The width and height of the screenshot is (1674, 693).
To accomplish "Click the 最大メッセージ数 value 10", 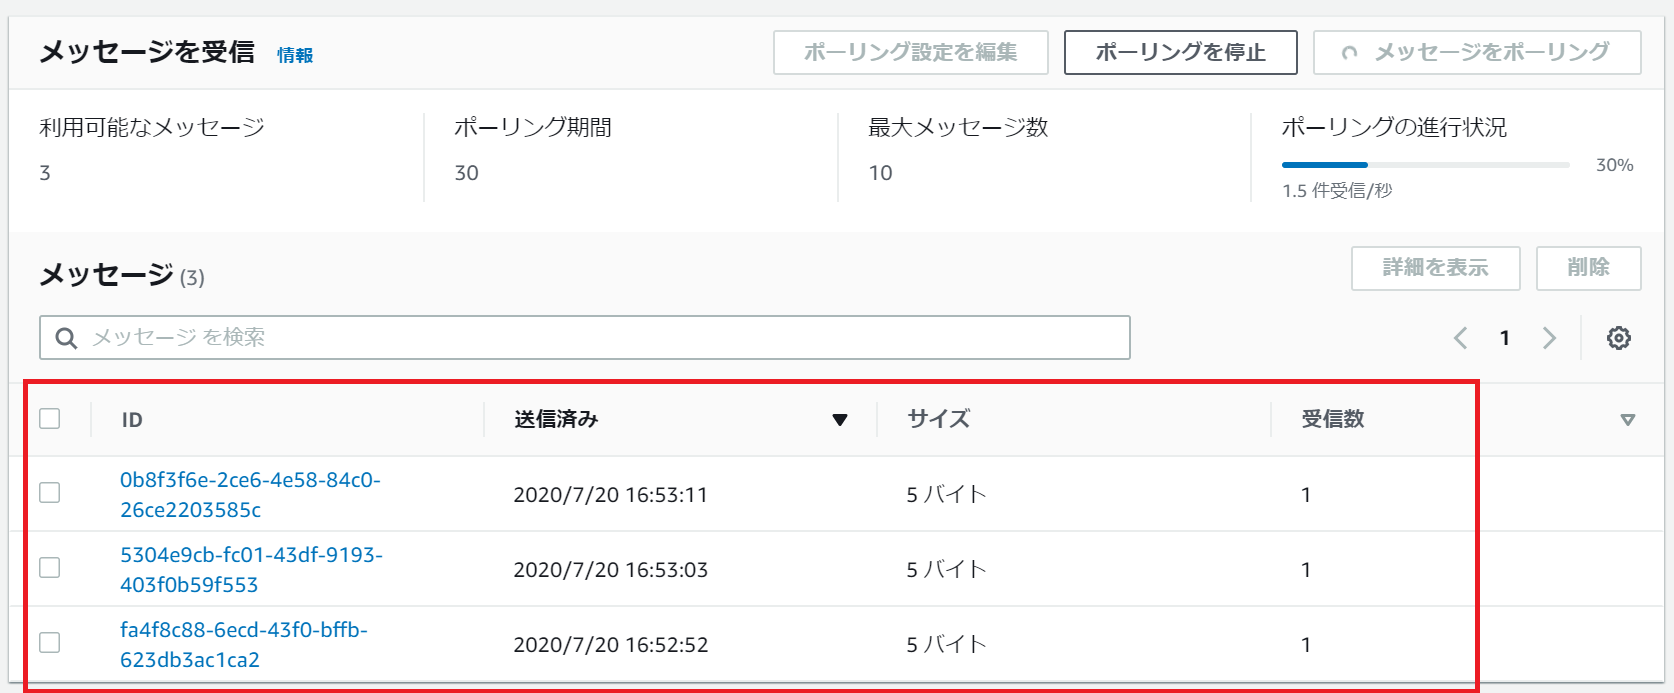I will coord(880,173).
